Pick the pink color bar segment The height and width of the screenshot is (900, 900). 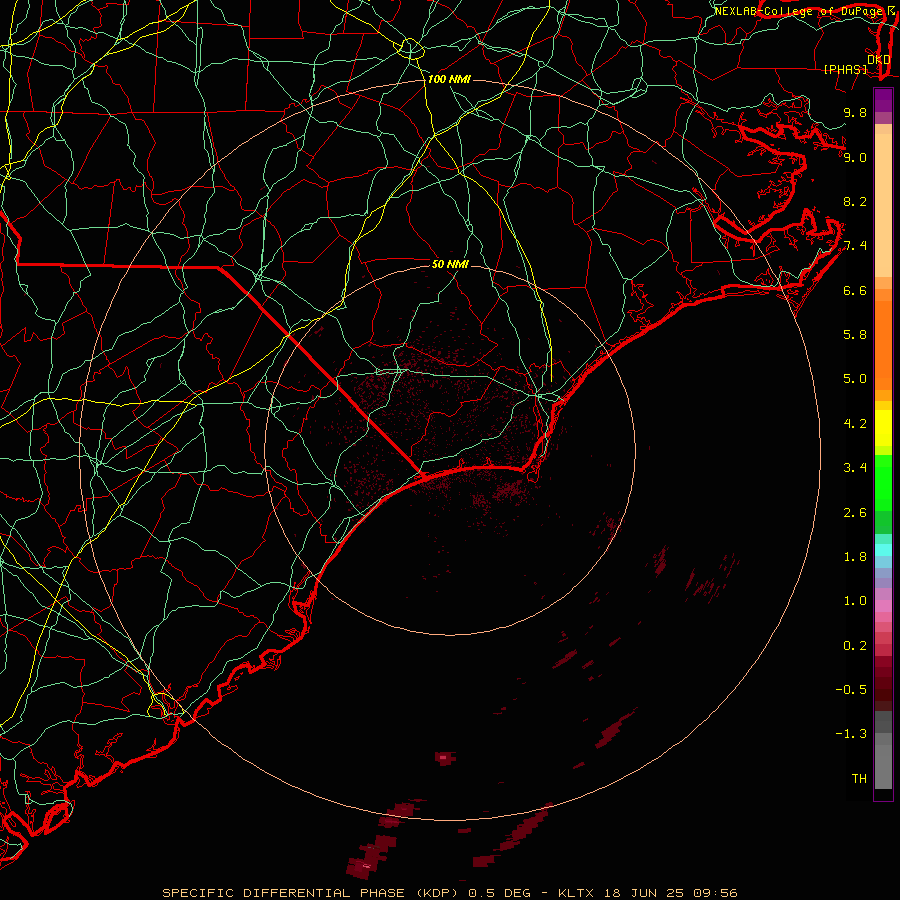coord(883,606)
